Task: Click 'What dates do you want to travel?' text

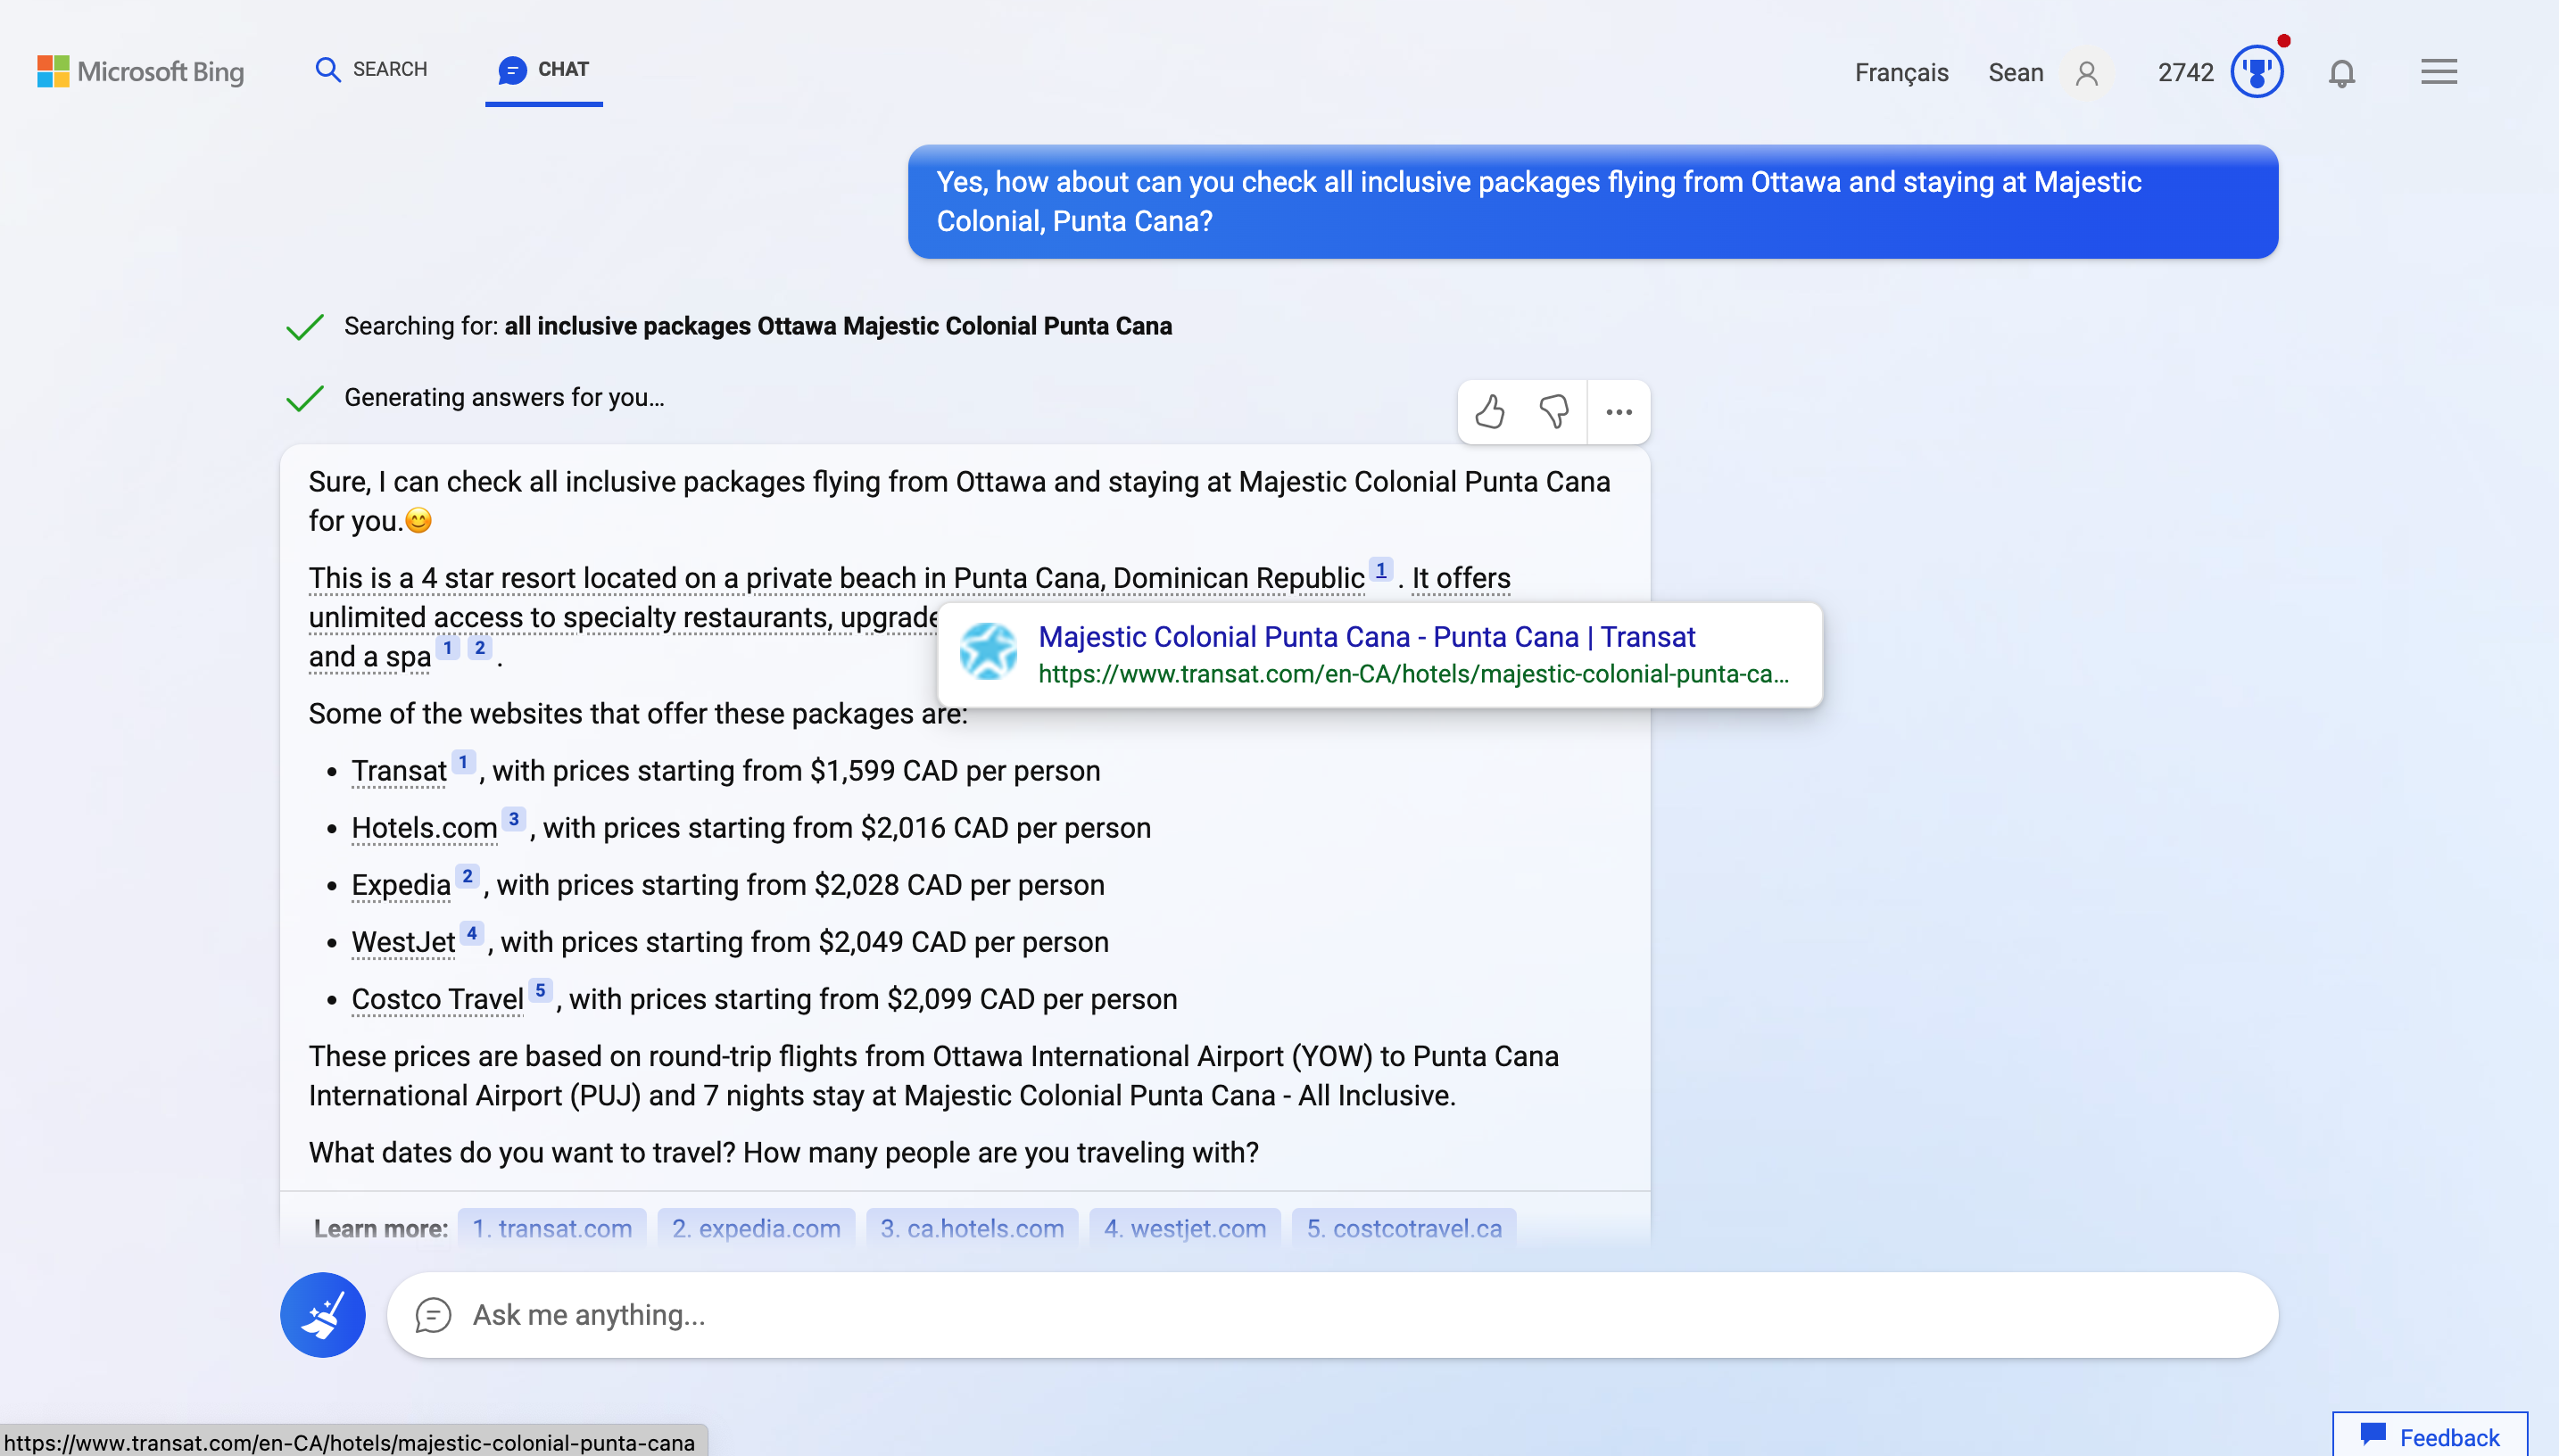Action: click(x=521, y=1152)
